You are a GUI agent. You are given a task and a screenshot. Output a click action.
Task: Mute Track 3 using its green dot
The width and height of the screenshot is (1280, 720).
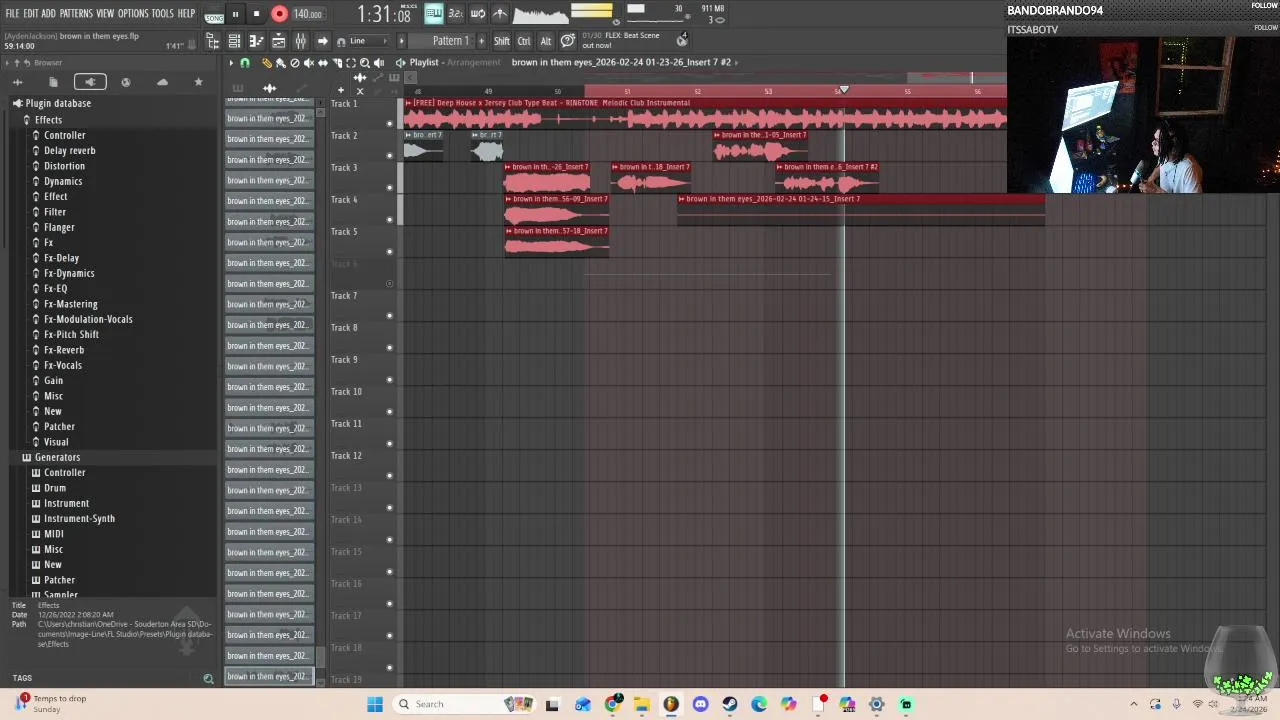click(390, 187)
